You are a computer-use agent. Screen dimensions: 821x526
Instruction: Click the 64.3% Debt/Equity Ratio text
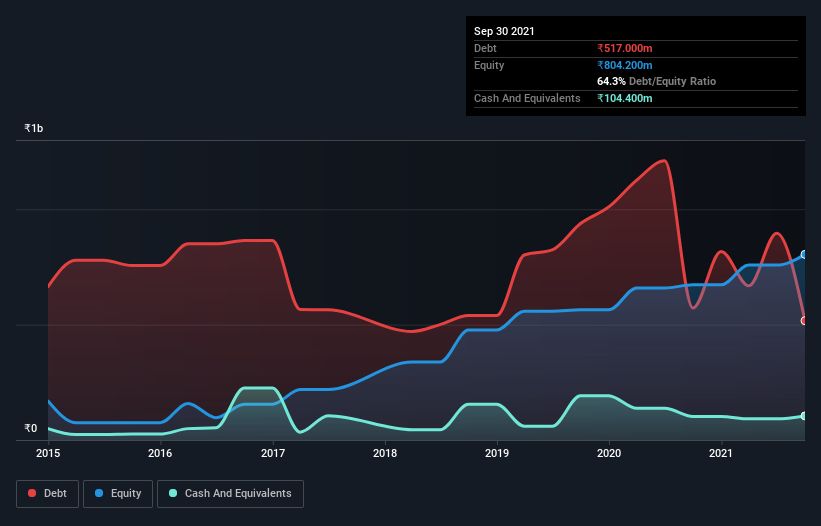[x=657, y=81]
